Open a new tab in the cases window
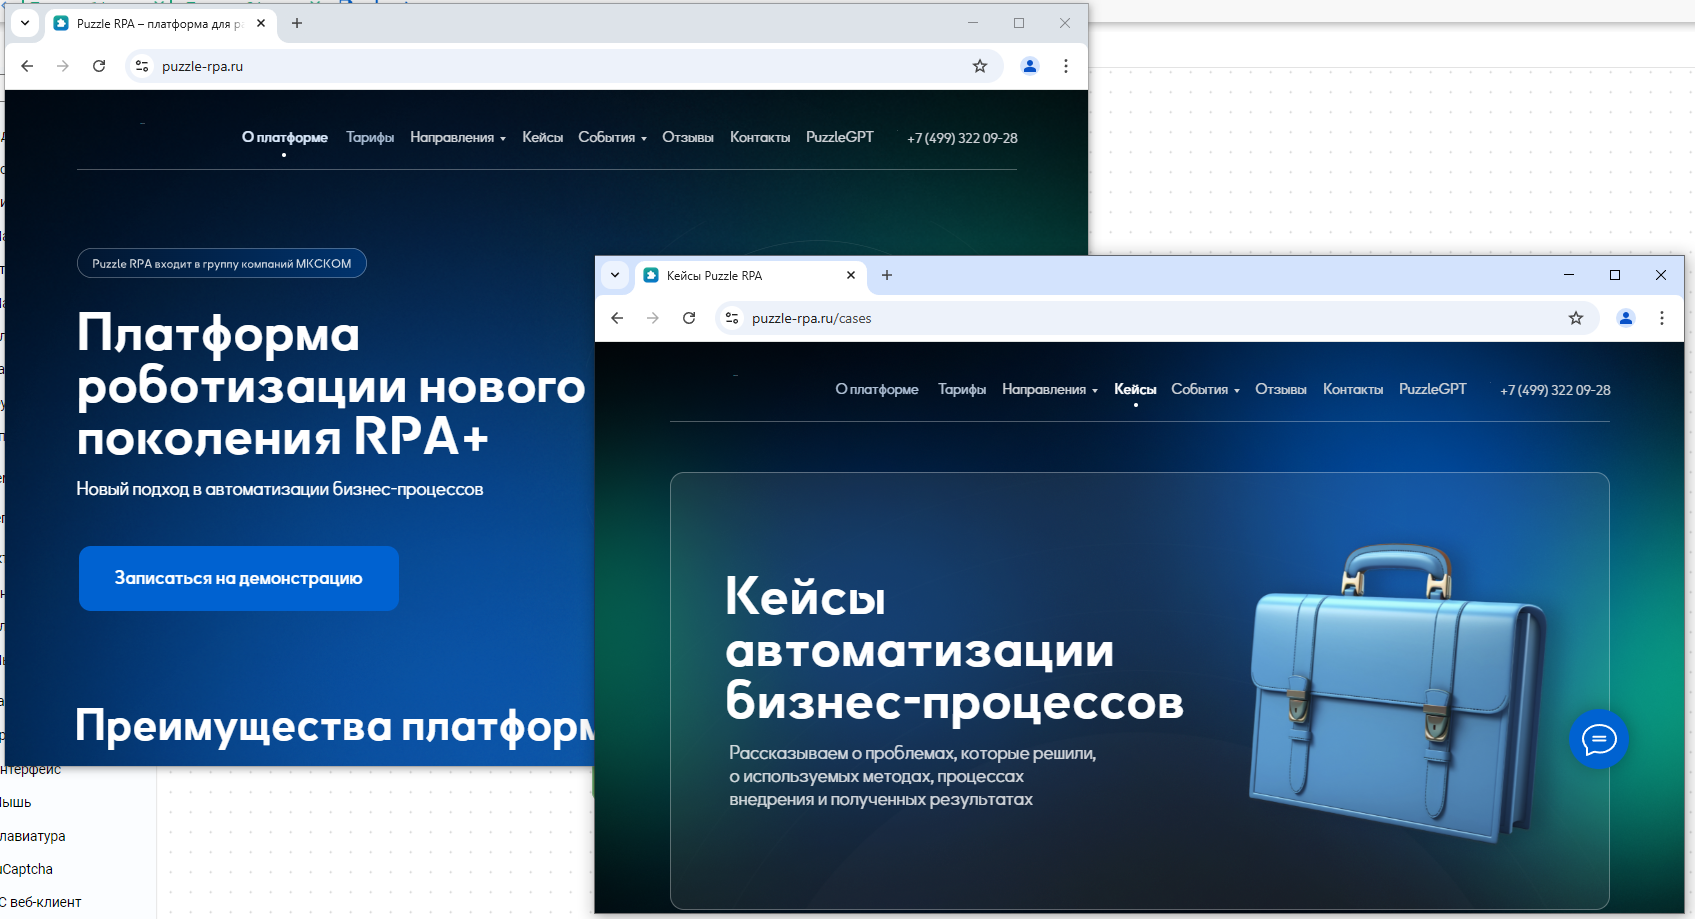Image resolution: width=1695 pixels, height=919 pixels. point(887,275)
